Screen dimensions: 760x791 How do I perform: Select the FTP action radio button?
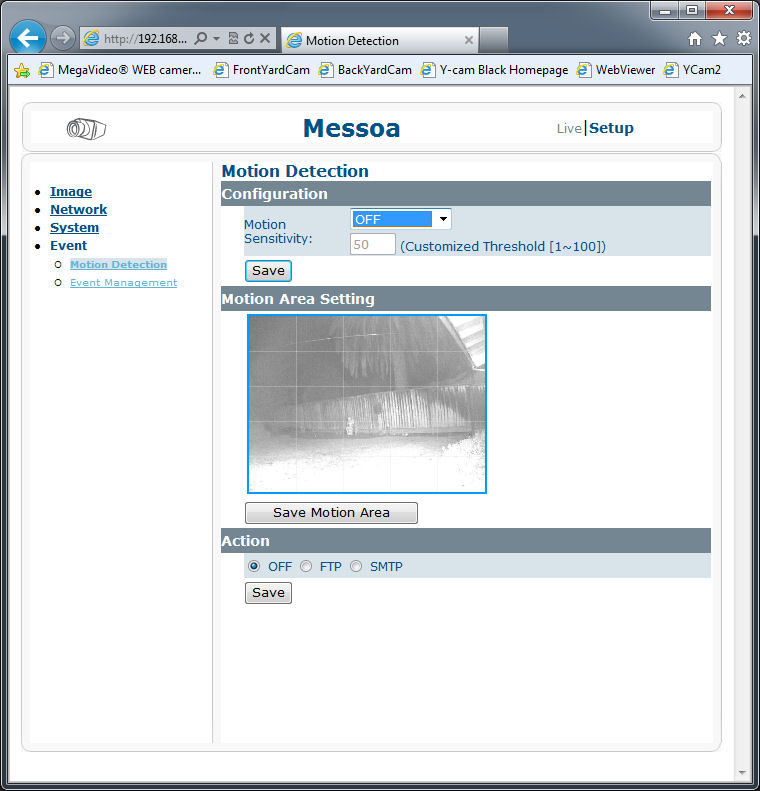coord(306,567)
